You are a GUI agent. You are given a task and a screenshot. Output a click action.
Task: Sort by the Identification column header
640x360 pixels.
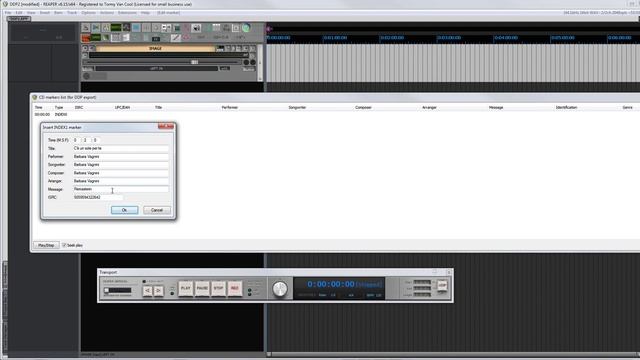[x=566, y=107]
